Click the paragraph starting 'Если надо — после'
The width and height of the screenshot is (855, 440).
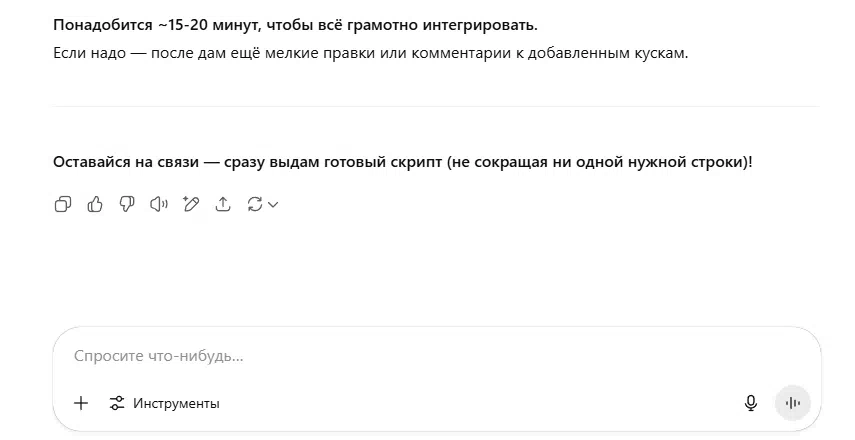(371, 53)
